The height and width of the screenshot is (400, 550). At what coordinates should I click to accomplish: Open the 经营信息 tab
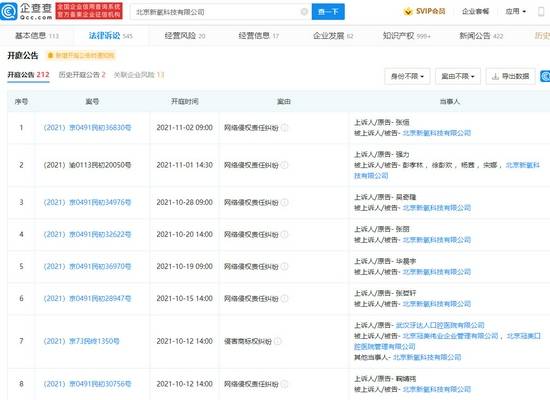tap(259, 36)
